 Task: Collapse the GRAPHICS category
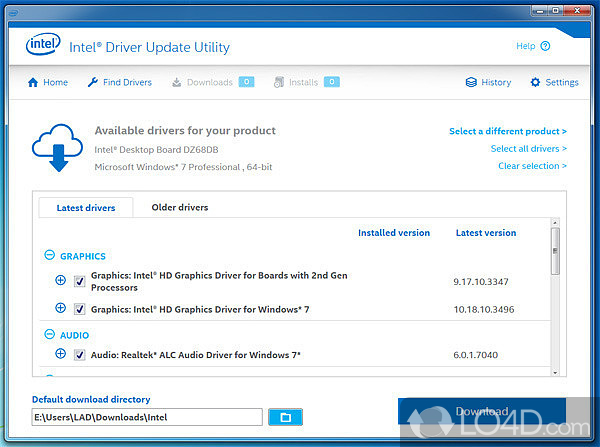[x=49, y=256]
